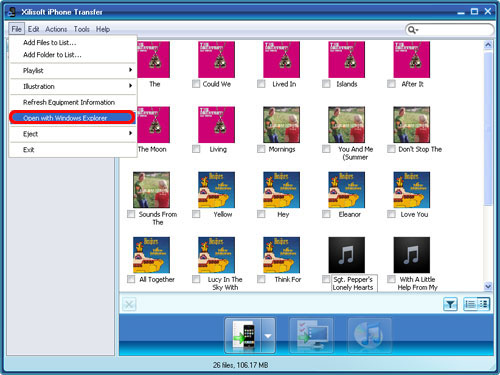Open the Edit menu

click(x=33, y=29)
